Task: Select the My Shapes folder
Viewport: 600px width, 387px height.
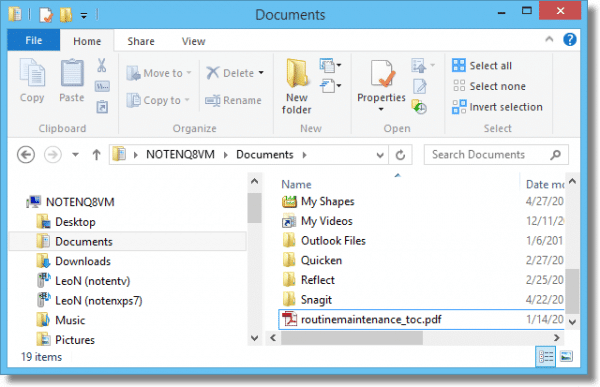Action: [x=327, y=201]
